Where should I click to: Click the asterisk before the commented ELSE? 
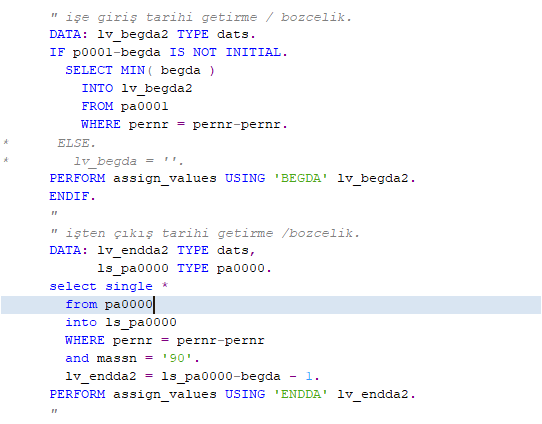(6, 142)
